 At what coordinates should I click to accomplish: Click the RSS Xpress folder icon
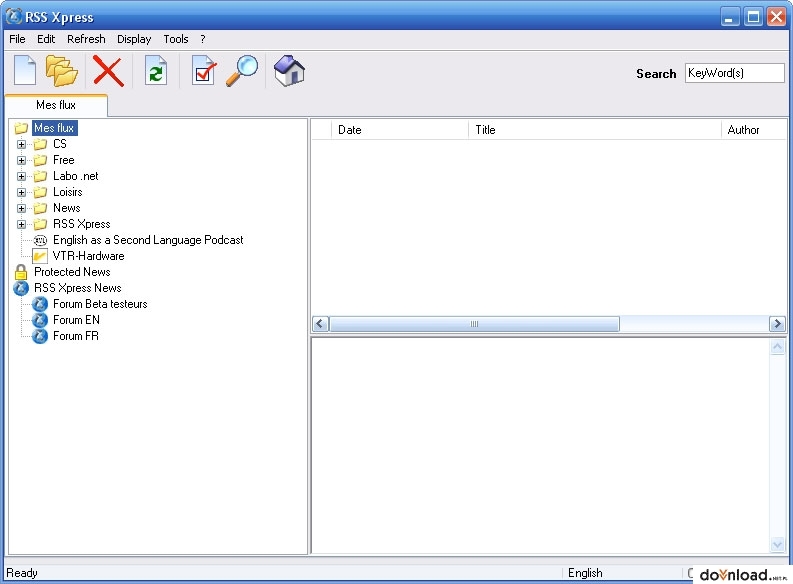tap(40, 224)
